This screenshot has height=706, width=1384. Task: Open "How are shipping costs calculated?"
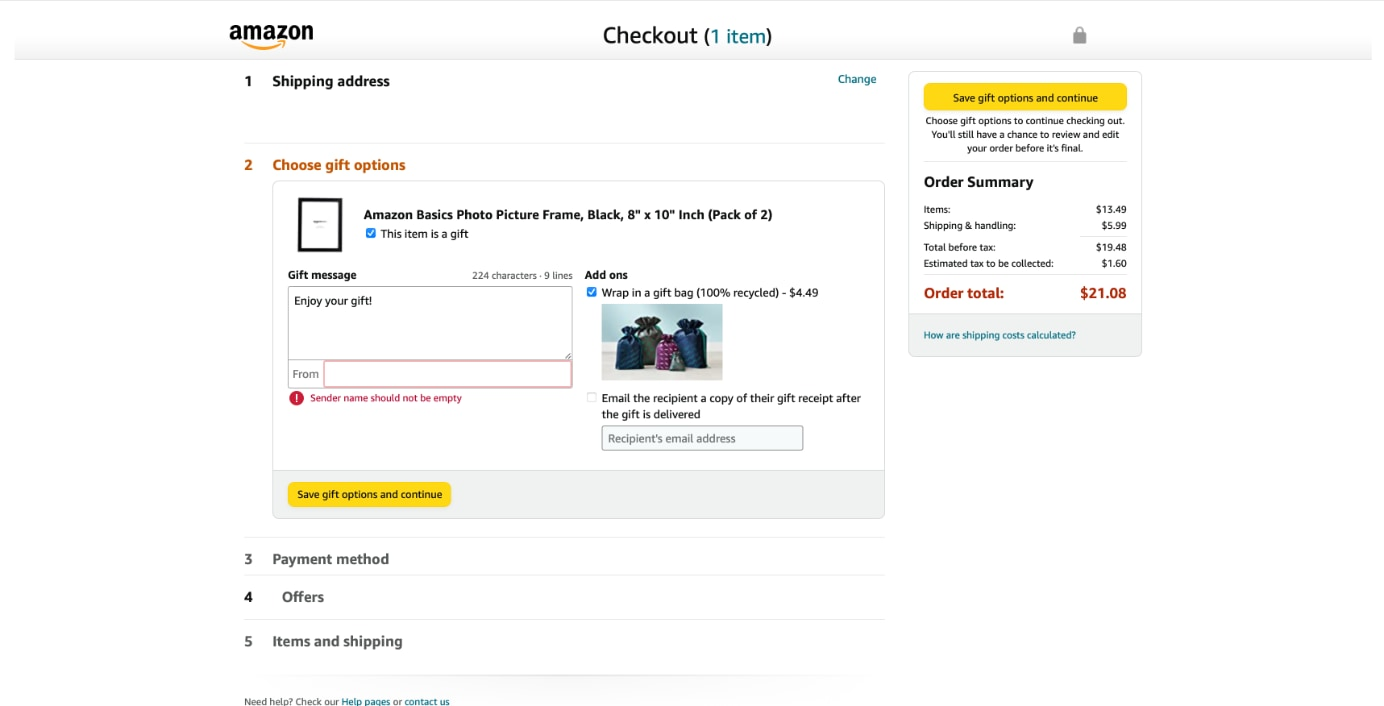(999, 335)
